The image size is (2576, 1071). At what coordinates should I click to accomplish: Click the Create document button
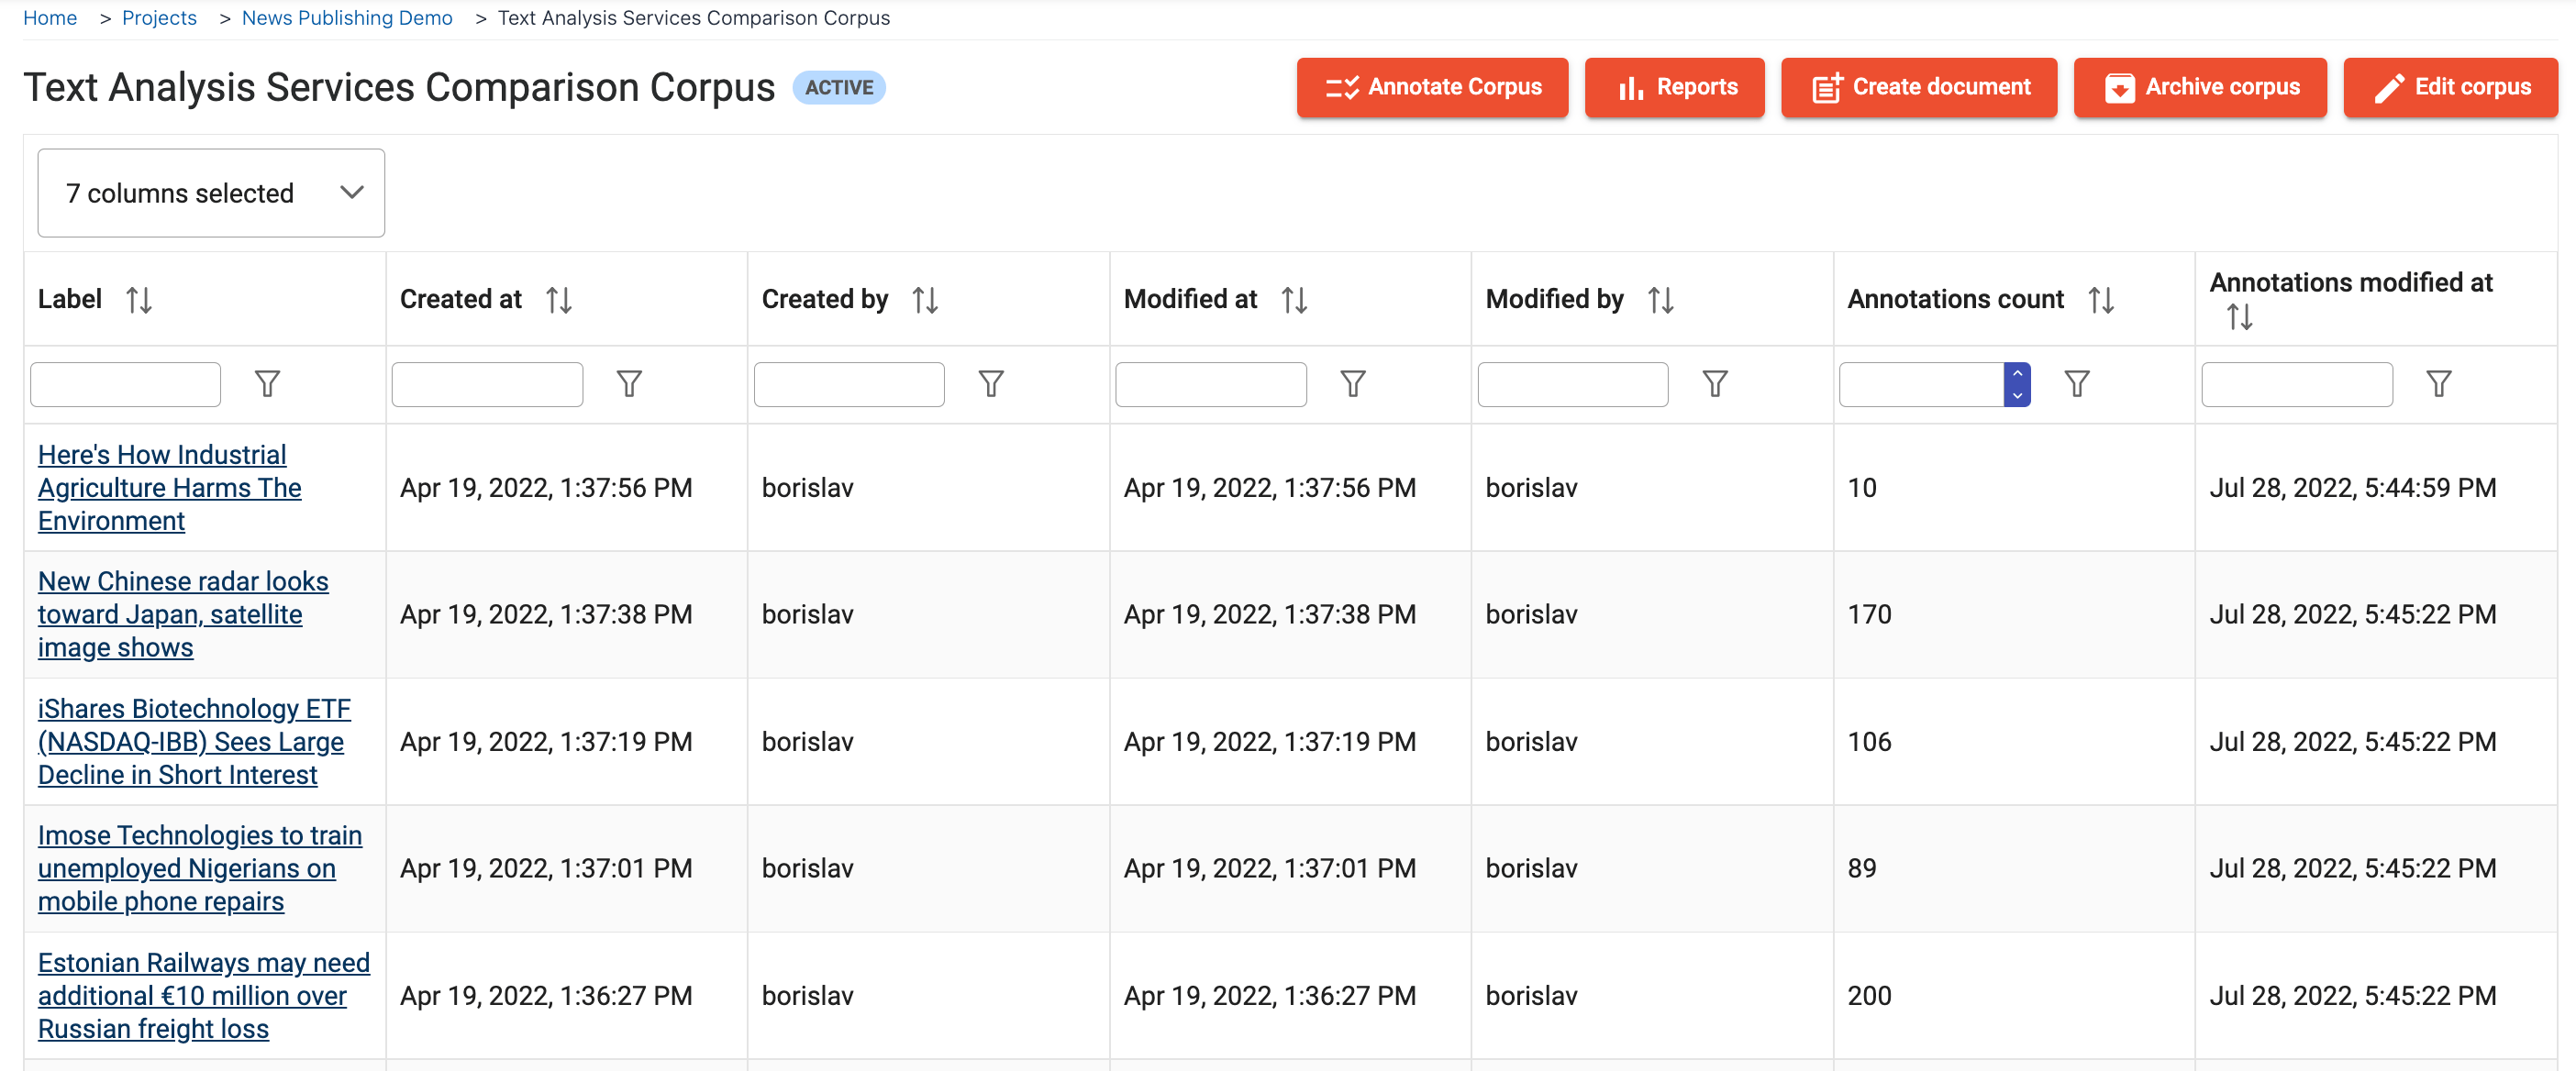click(1918, 88)
